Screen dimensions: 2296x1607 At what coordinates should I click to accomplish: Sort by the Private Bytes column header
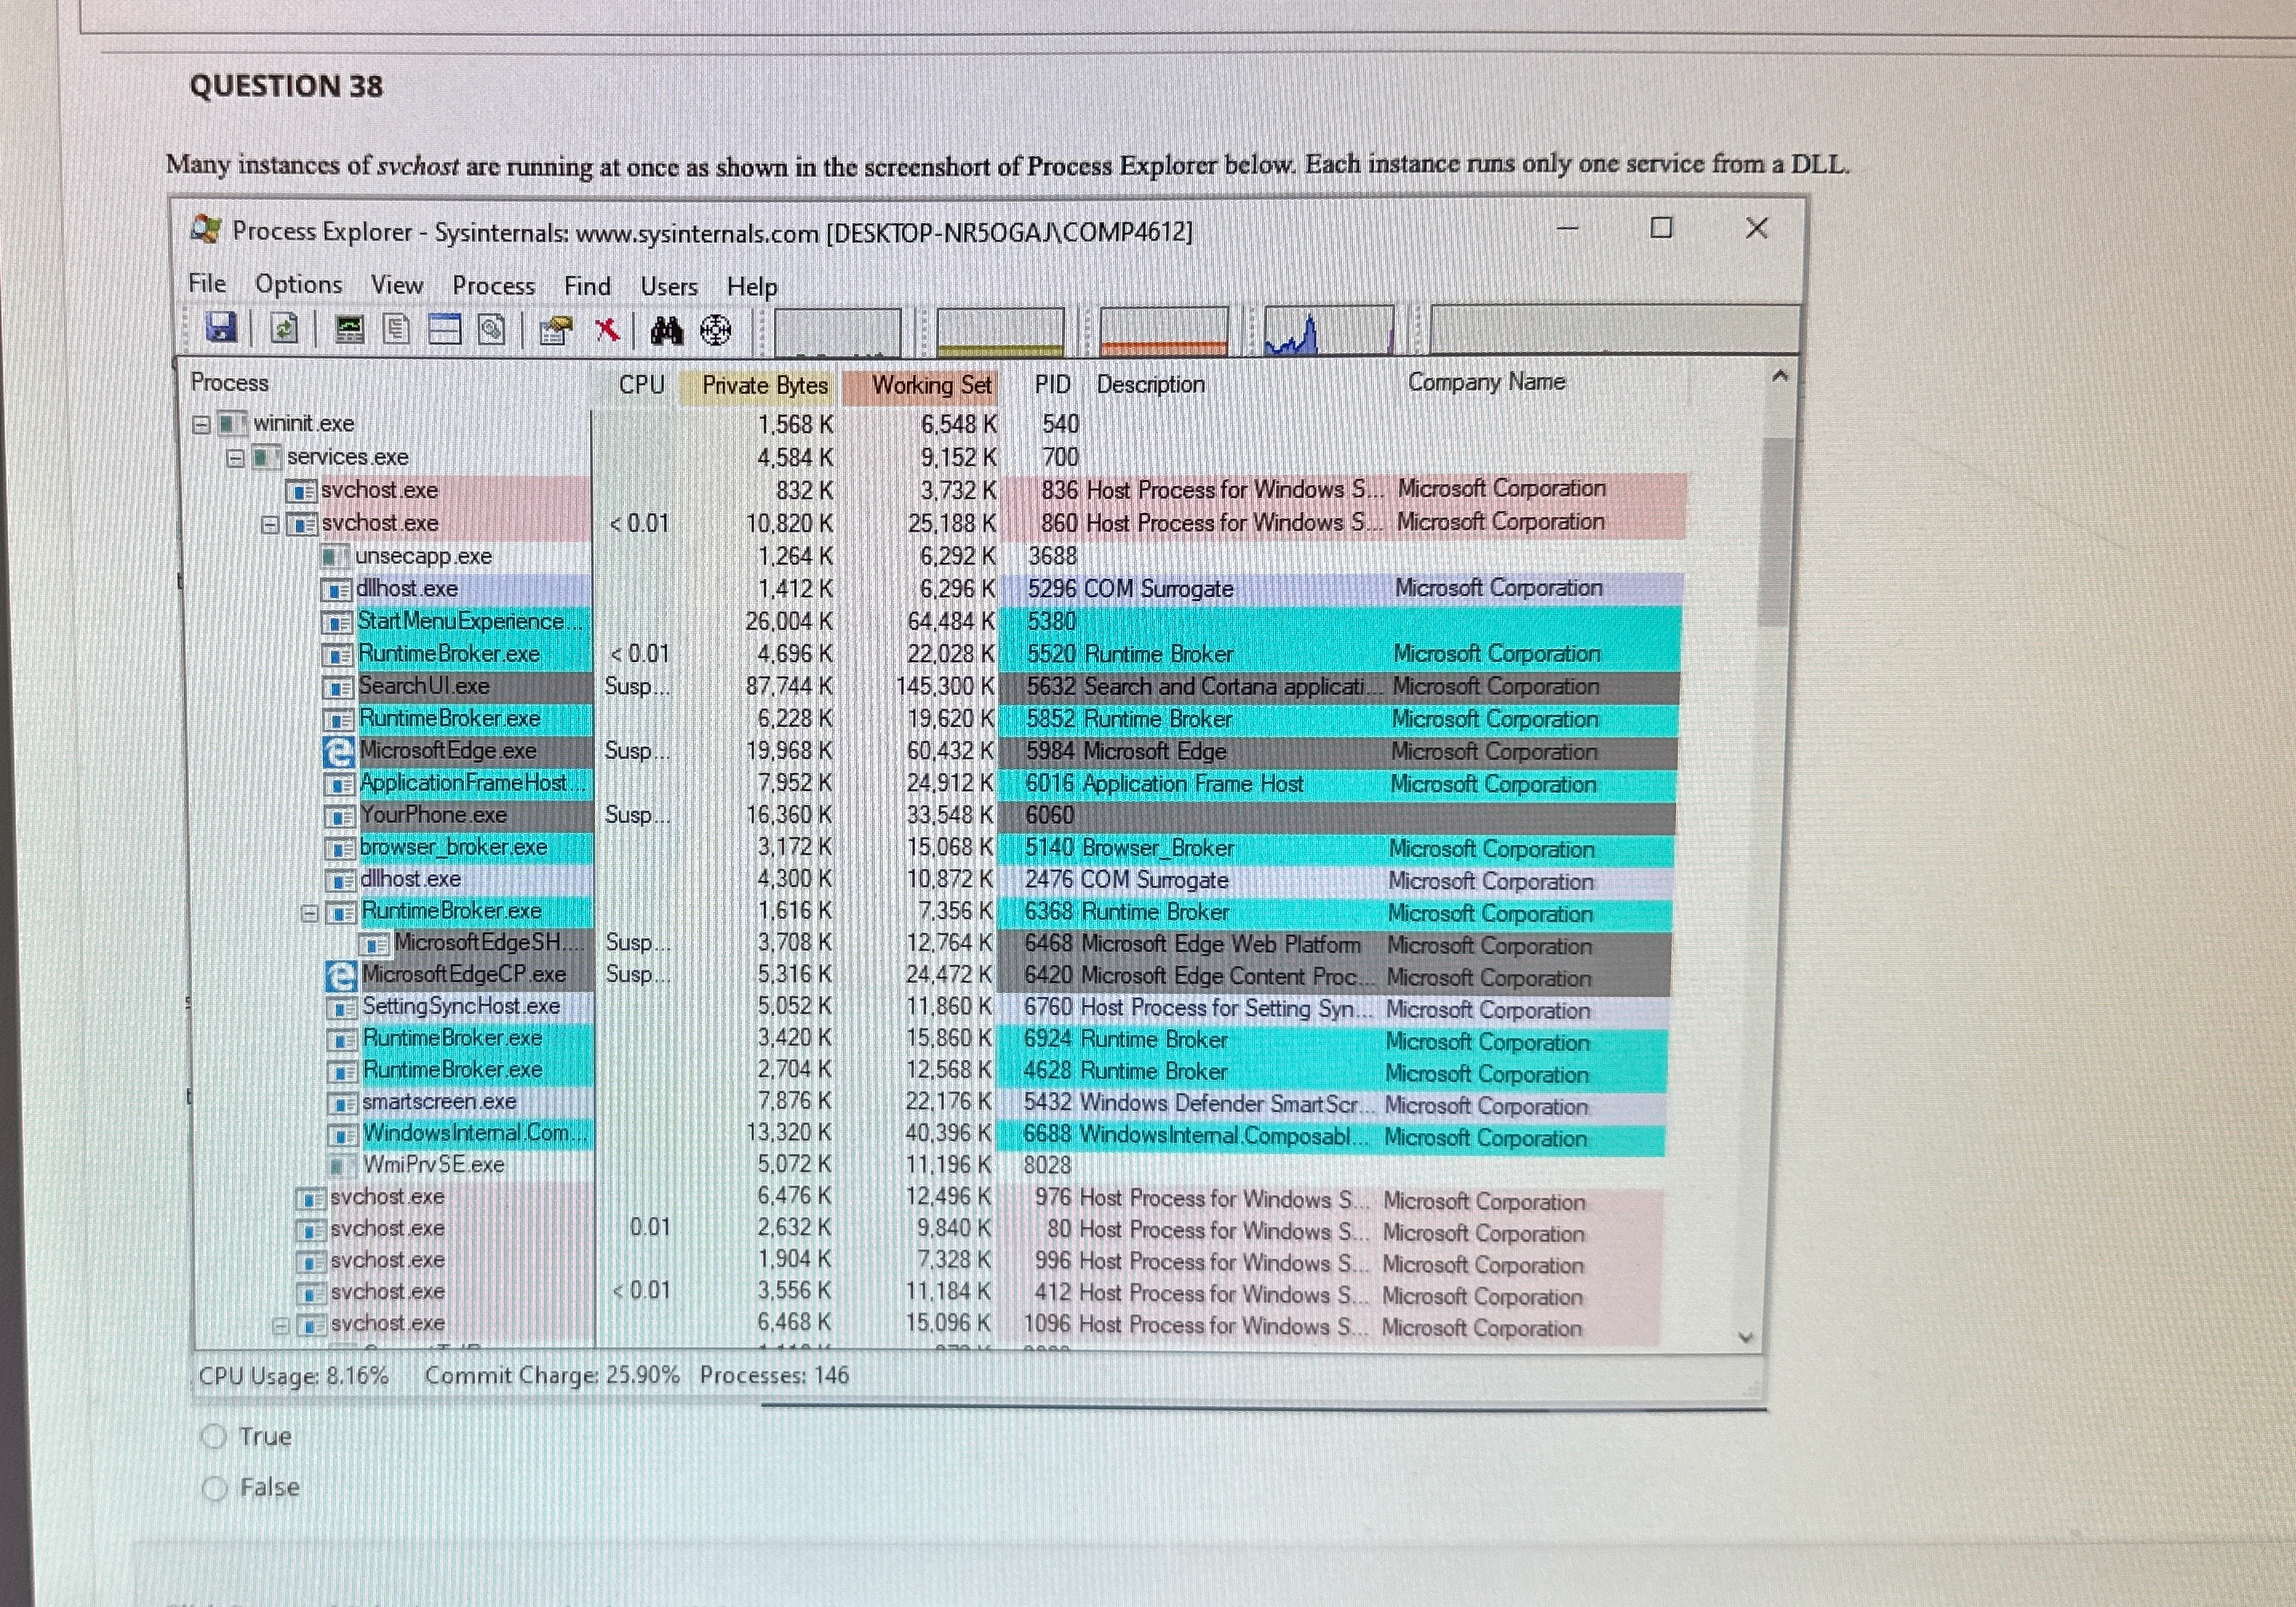(x=764, y=386)
